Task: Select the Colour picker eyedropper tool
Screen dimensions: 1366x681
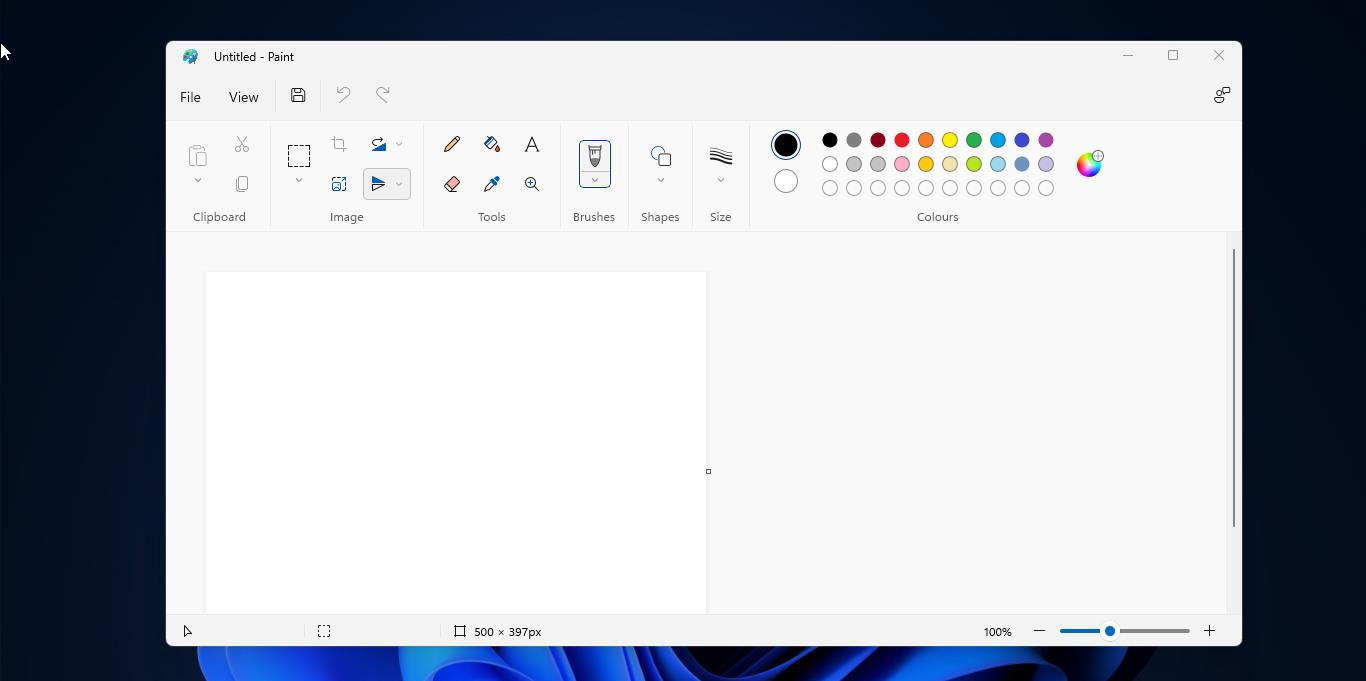Action: pyautogui.click(x=492, y=184)
